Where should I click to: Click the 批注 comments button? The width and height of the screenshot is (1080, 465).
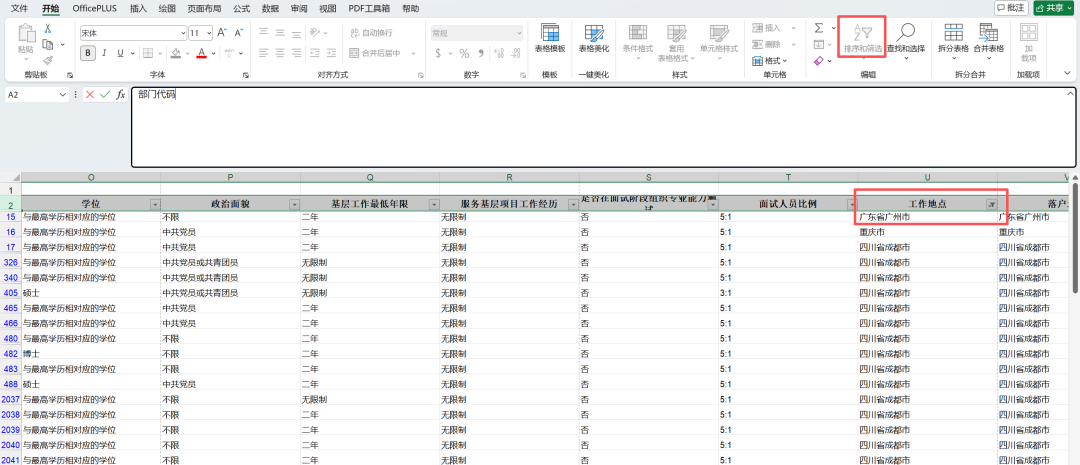(x=1011, y=8)
